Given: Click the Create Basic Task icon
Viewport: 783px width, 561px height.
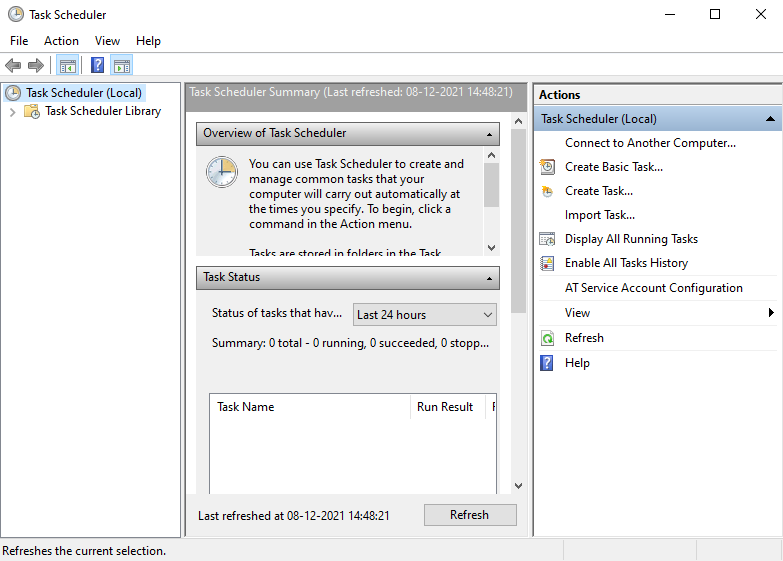Looking at the screenshot, I should (x=547, y=167).
